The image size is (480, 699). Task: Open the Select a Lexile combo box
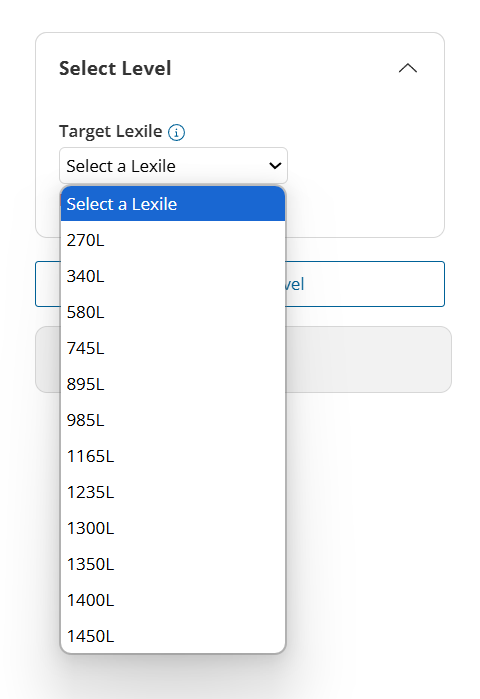(173, 166)
